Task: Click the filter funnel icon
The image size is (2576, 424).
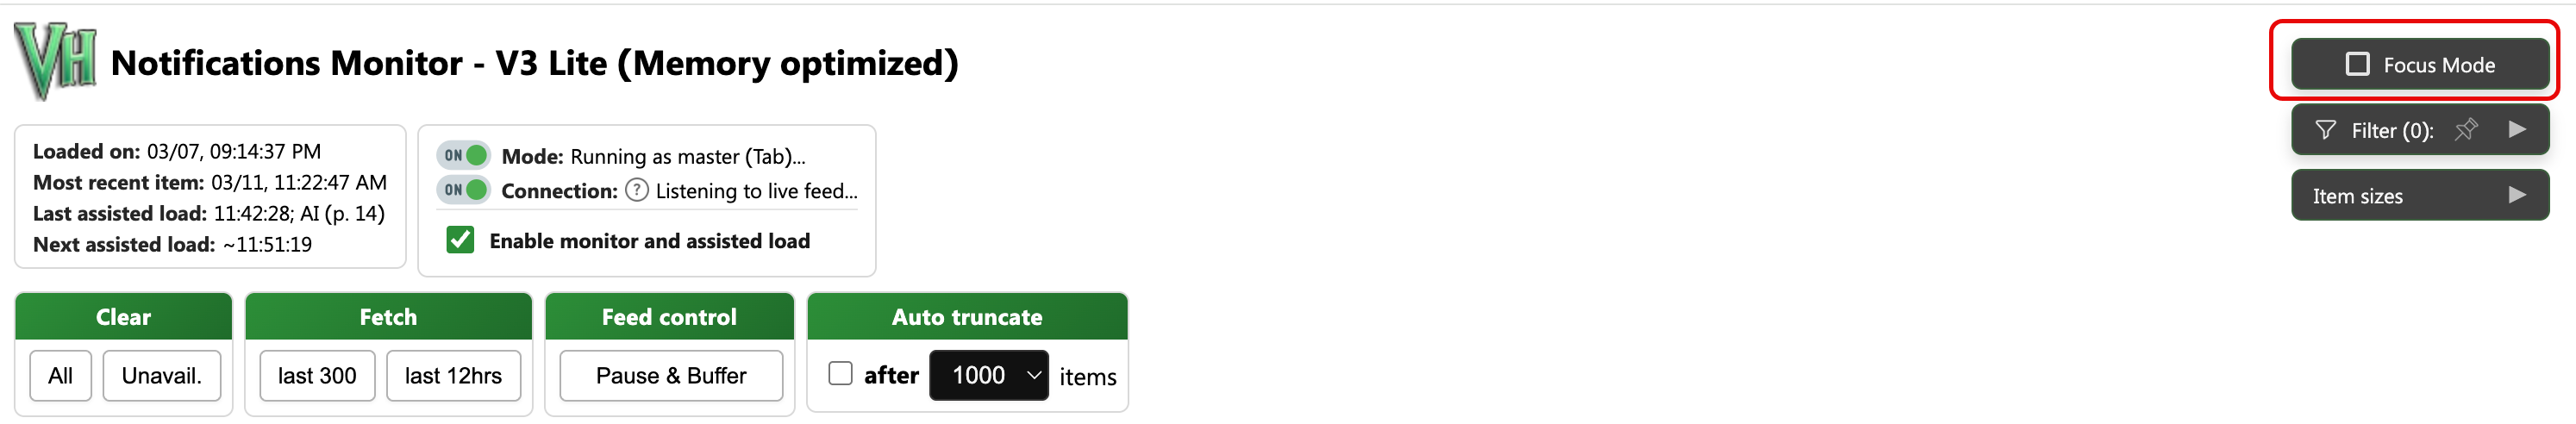Action: [x=2326, y=130]
